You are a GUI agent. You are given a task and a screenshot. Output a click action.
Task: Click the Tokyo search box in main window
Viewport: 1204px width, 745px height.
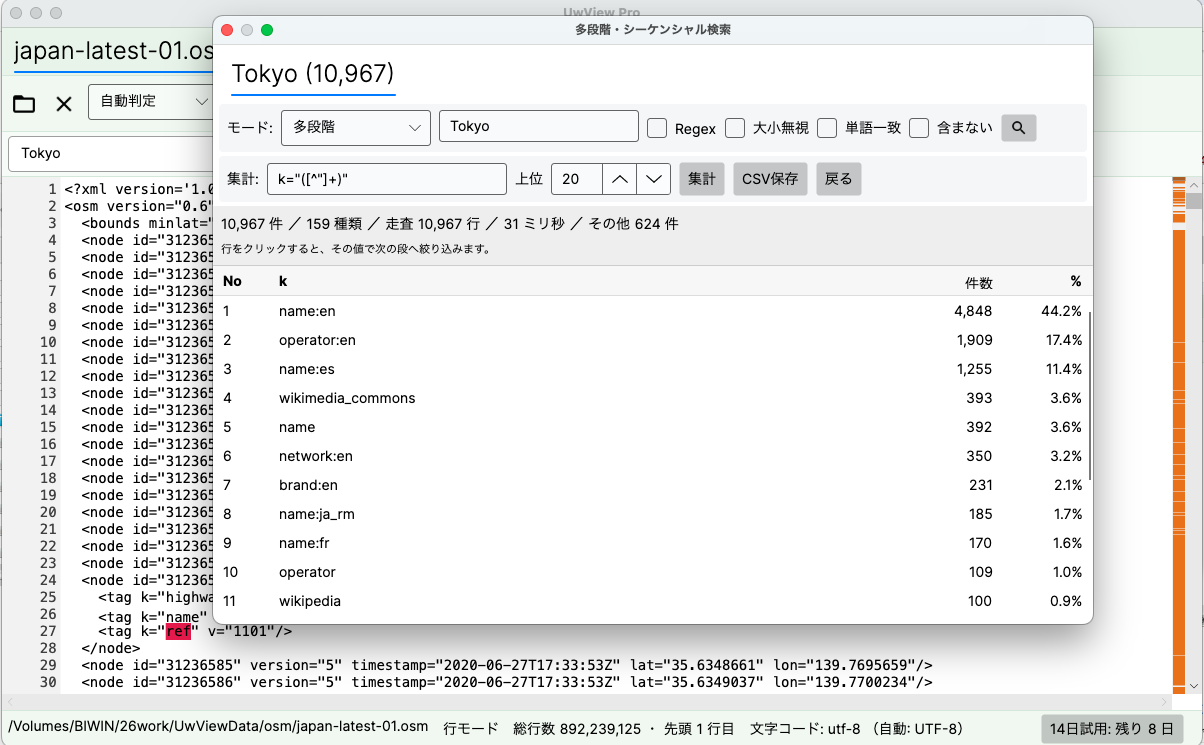click(110, 153)
